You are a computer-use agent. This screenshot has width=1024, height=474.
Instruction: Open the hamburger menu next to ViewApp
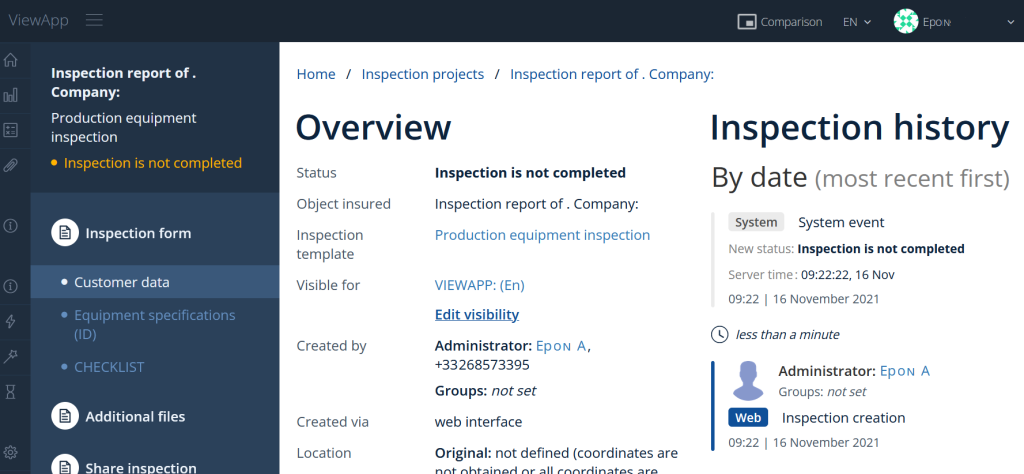click(x=95, y=20)
